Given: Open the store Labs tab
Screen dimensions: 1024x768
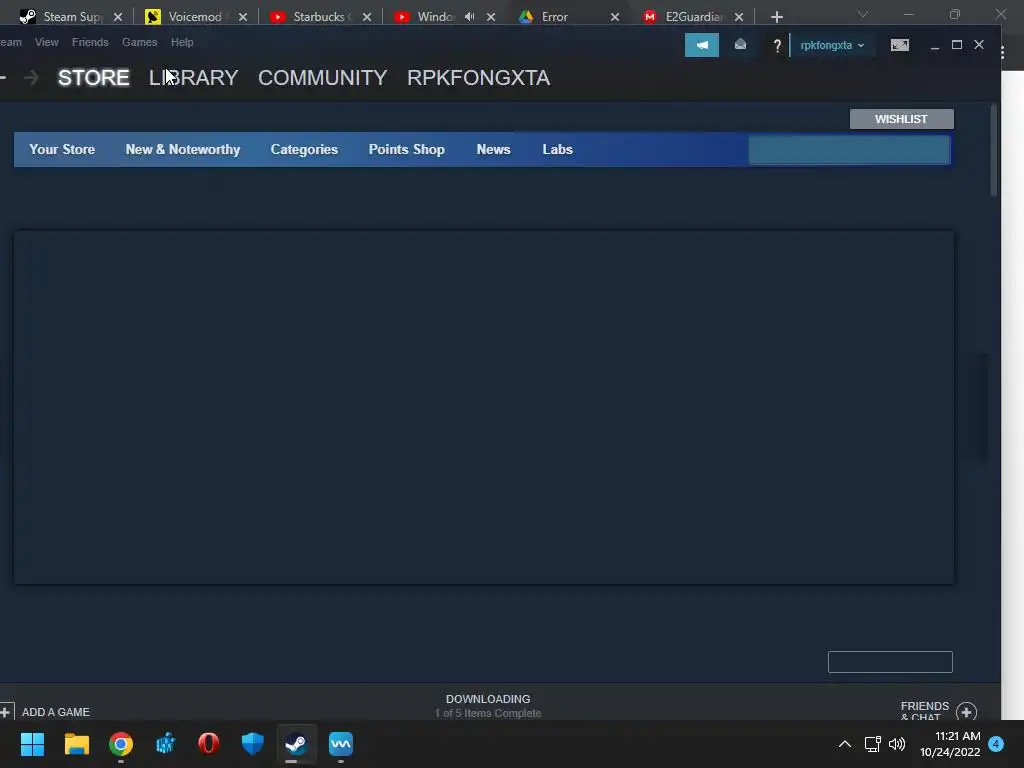Looking at the screenshot, I should coord(557,150).
